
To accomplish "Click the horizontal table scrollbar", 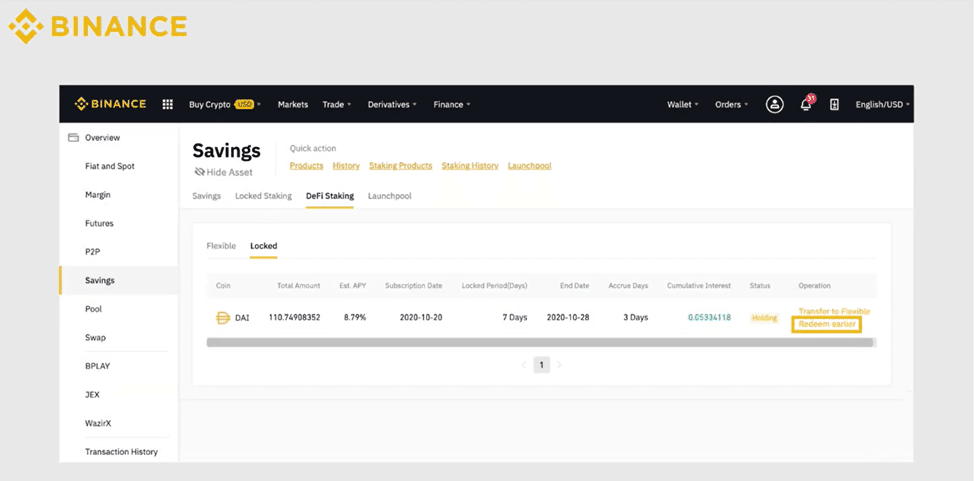I will 540,342.
